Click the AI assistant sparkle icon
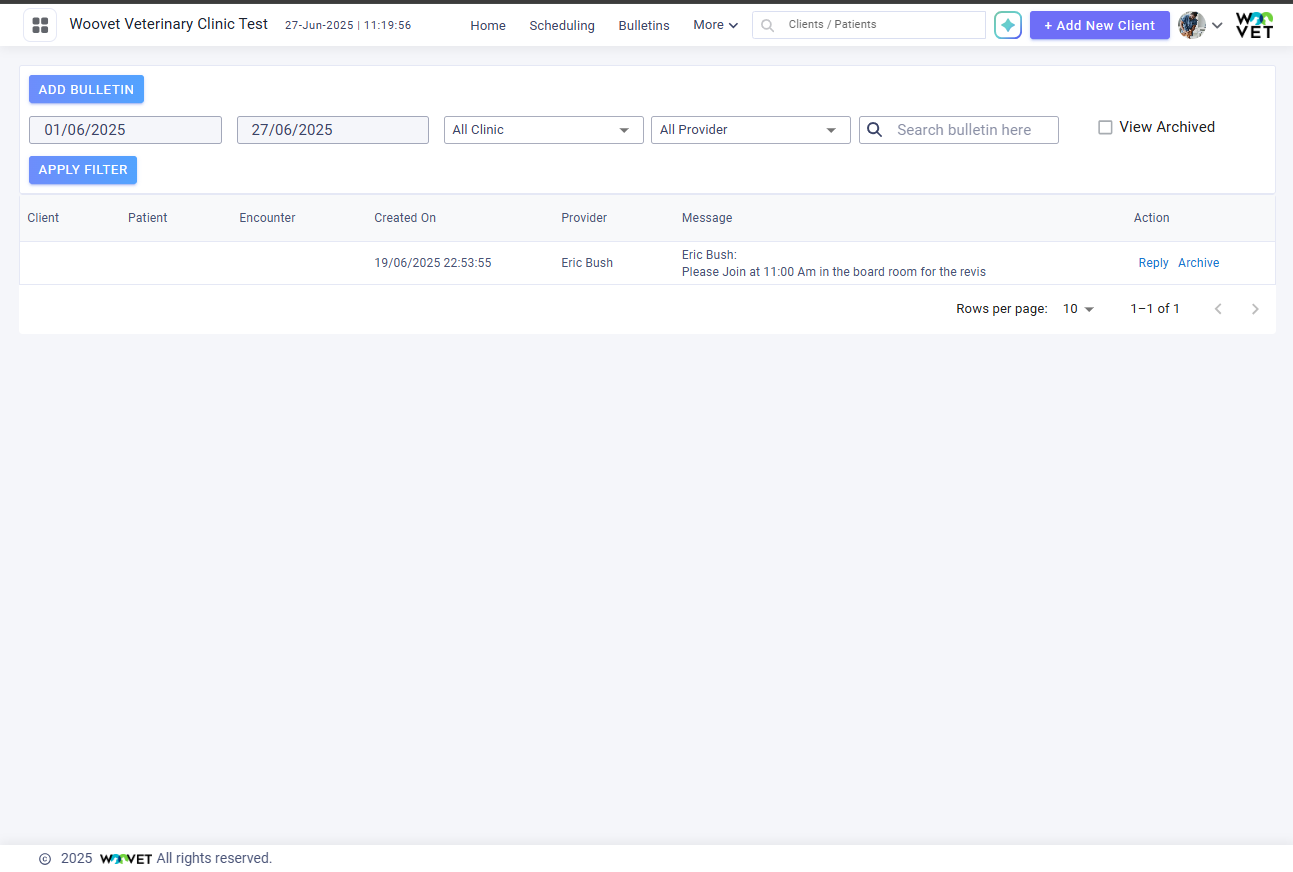1293x872 pixels. pos(1007,25)
